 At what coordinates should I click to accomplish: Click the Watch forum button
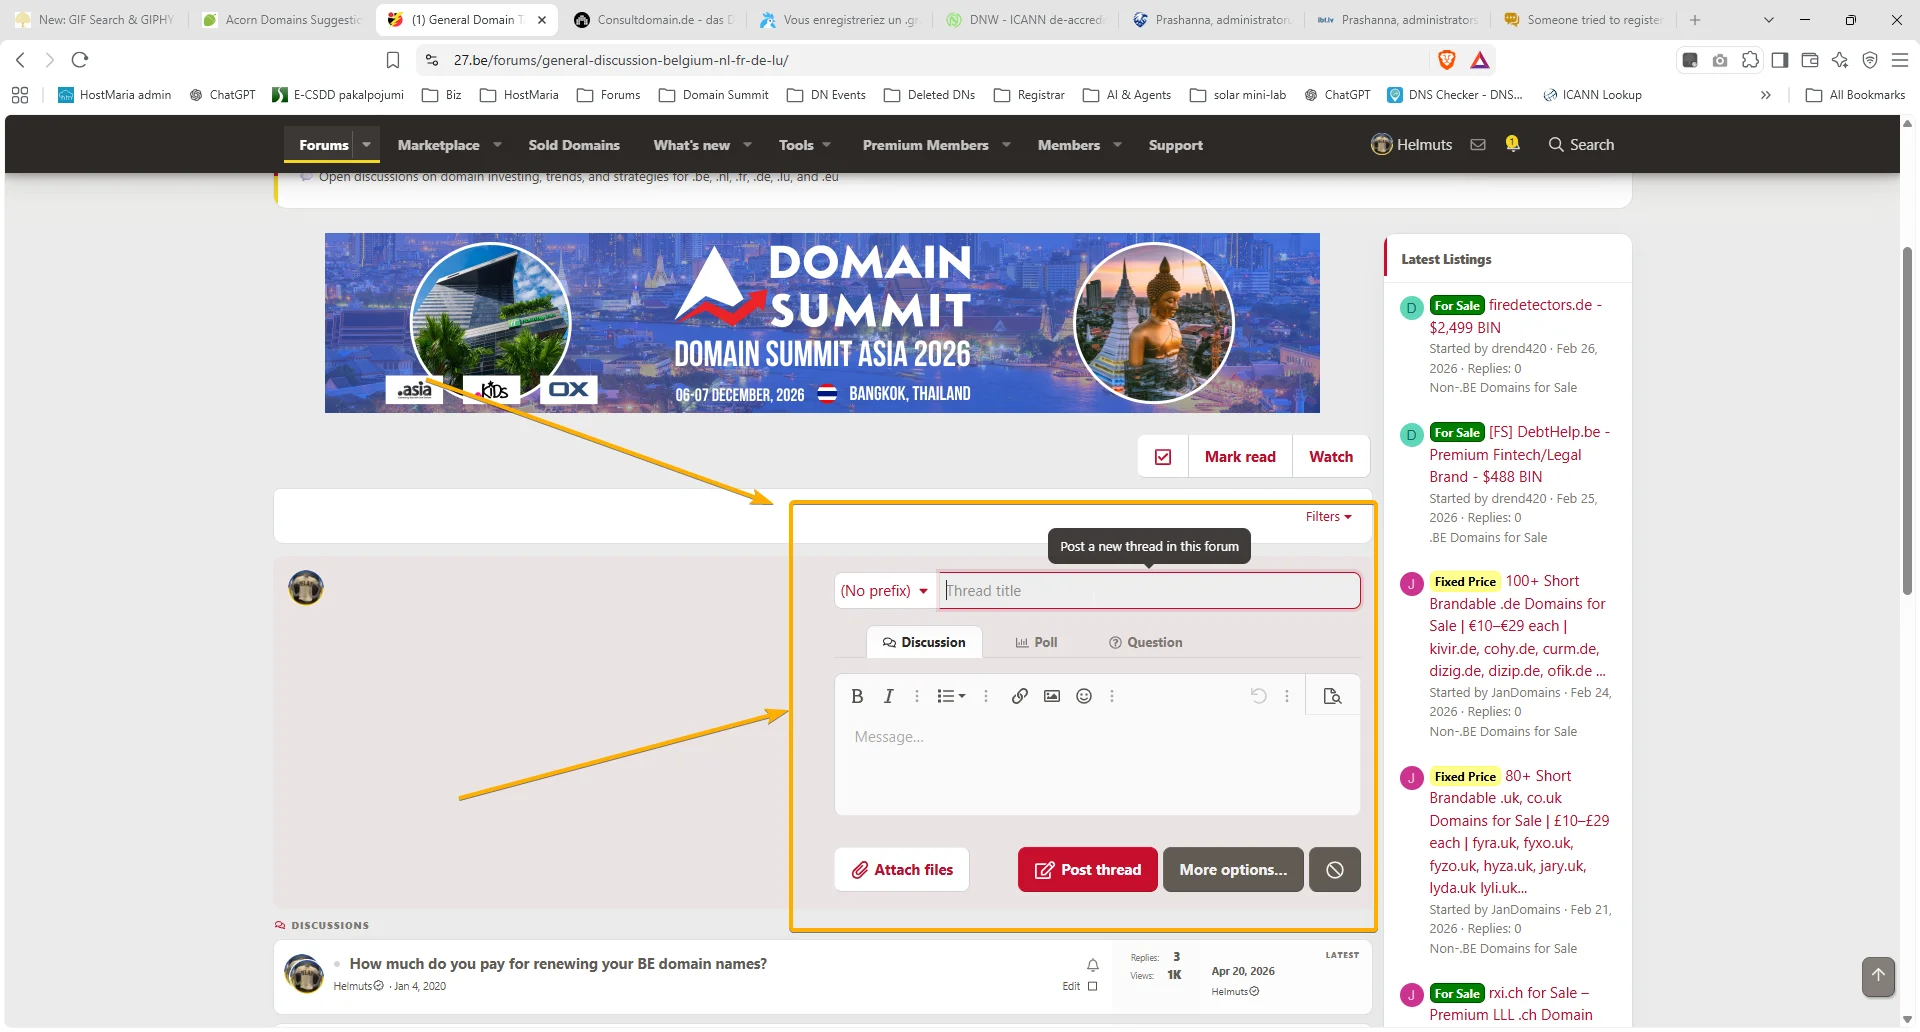(x=1331, y=457)
